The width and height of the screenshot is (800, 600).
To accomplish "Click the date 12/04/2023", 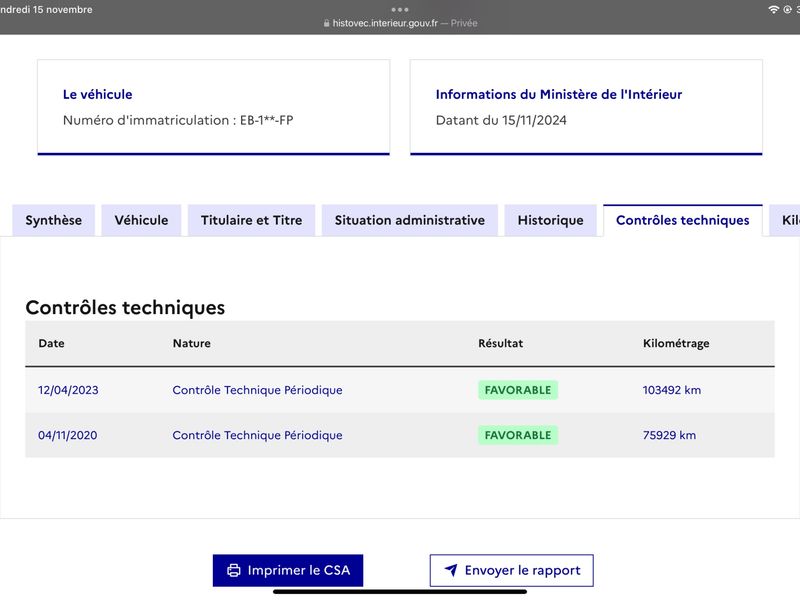I will pyautogui.click(x=68, y=390).
